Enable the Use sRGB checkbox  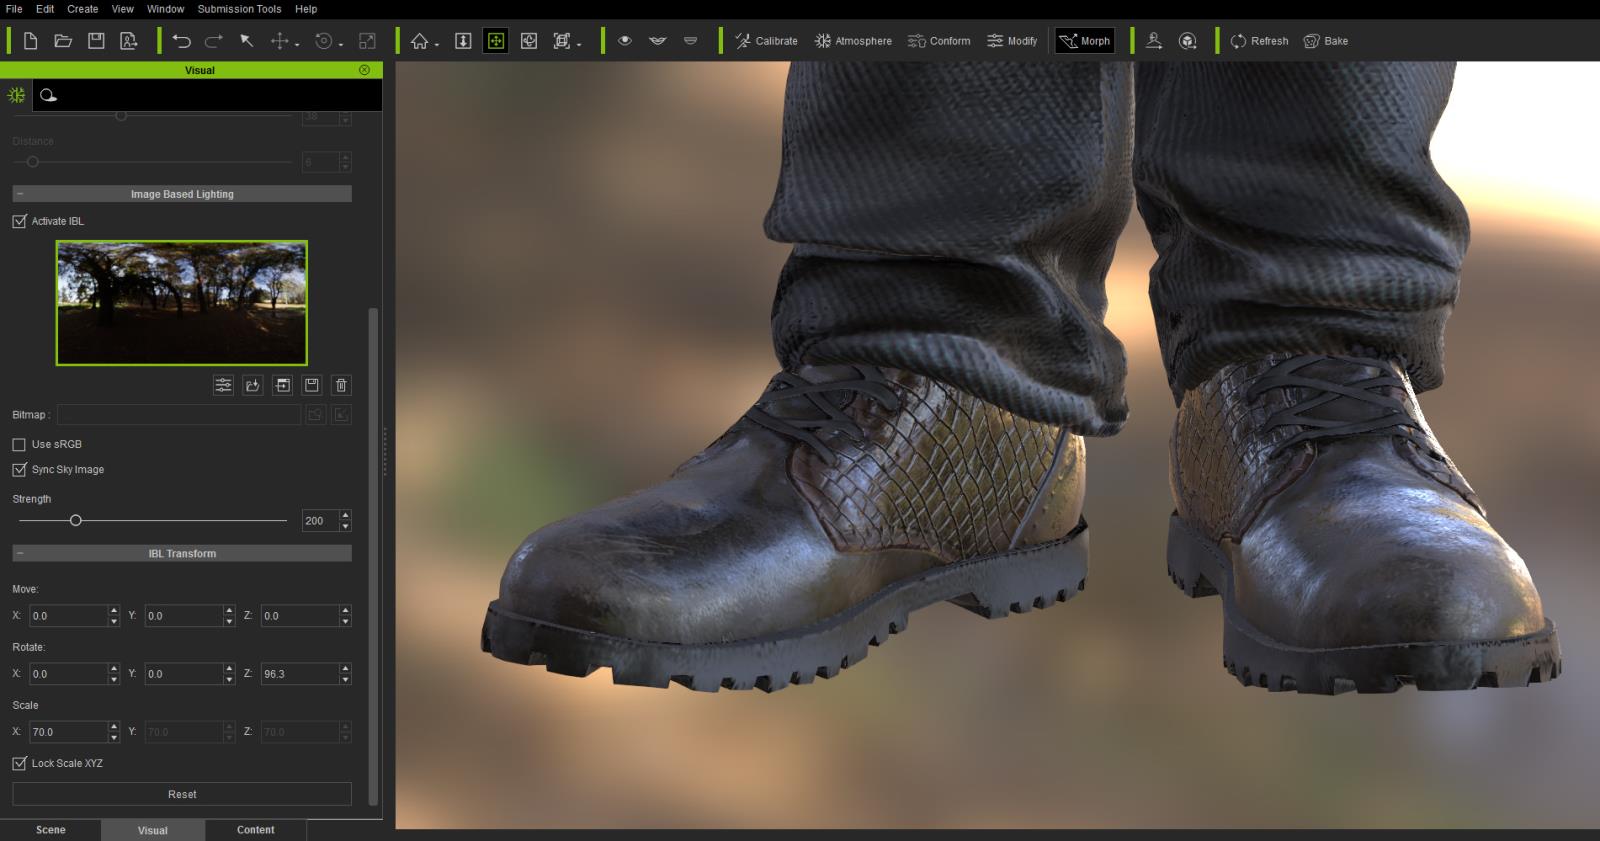[x=19, y=444]
